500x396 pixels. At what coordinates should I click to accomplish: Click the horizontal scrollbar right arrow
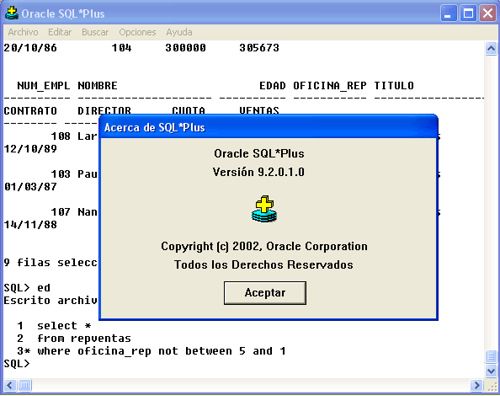point(477,385)
